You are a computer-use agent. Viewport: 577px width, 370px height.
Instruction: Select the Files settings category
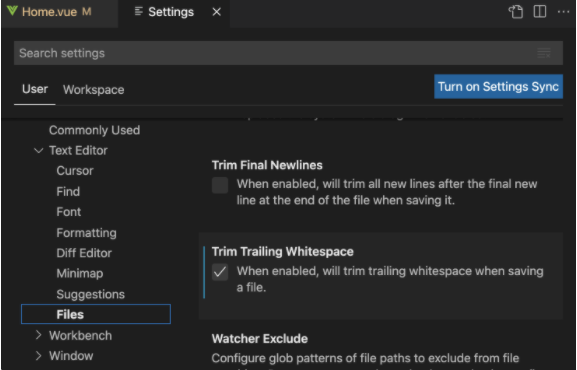(x=96, y=314)
